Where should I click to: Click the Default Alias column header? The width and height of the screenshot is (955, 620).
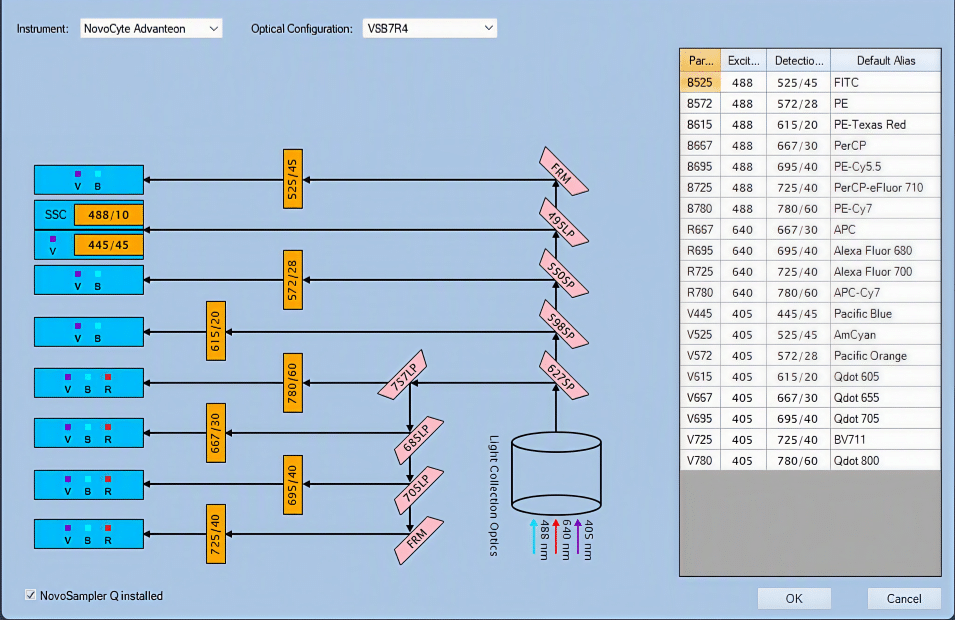coord(886,60)
